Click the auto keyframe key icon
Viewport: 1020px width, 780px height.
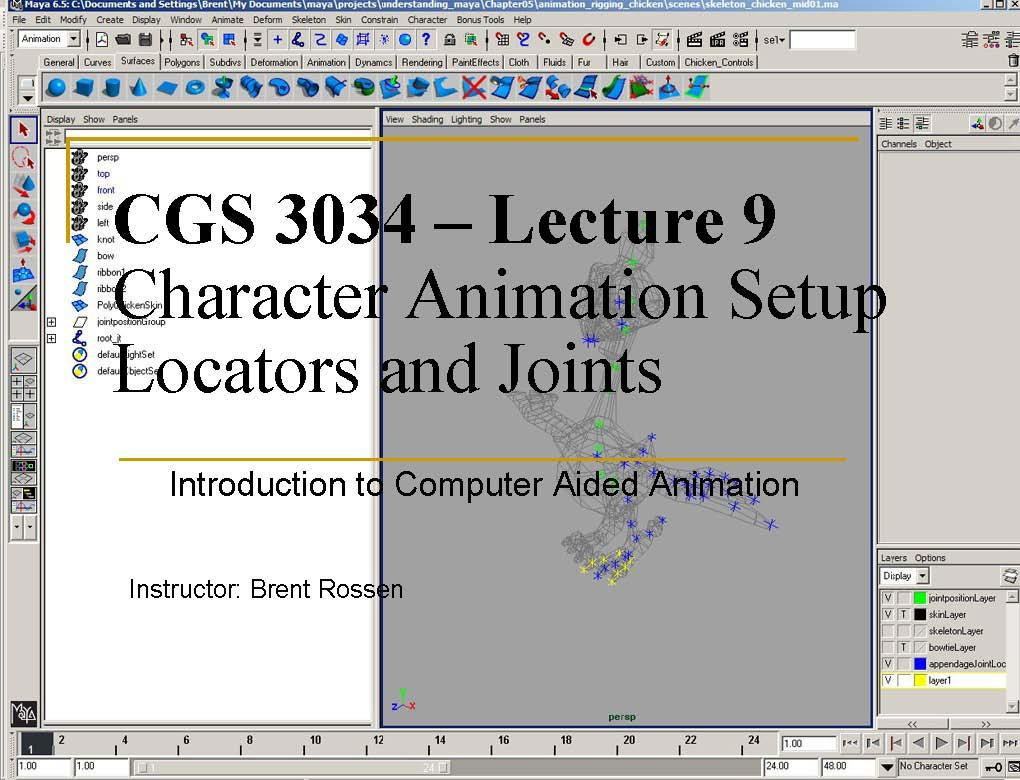pos(993,767)
